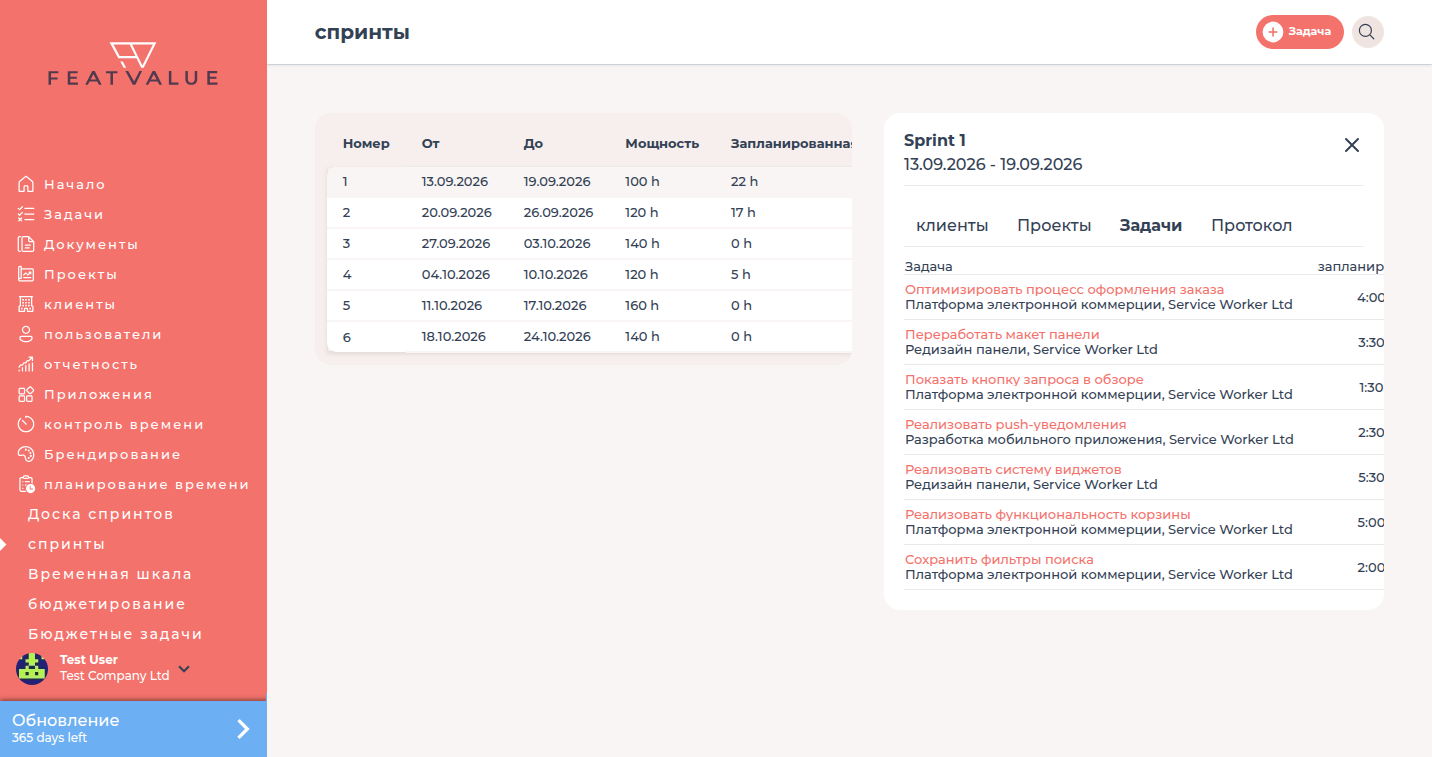This screenshot has height=757, width=1432.
Task: Click the Задачи checklist icon
Action: pyautogui.click(x=27, y=214)
